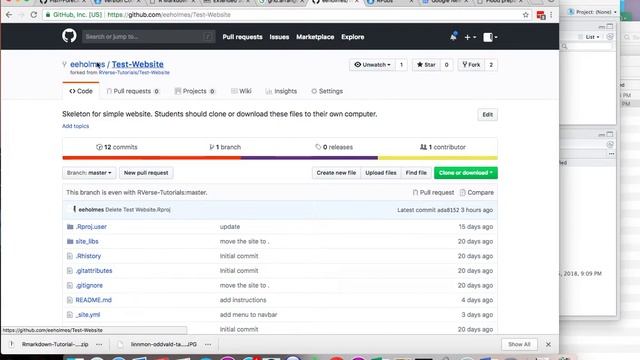640x360 pixels.
Task: Close the downloads bar
Action: [548, 344]
